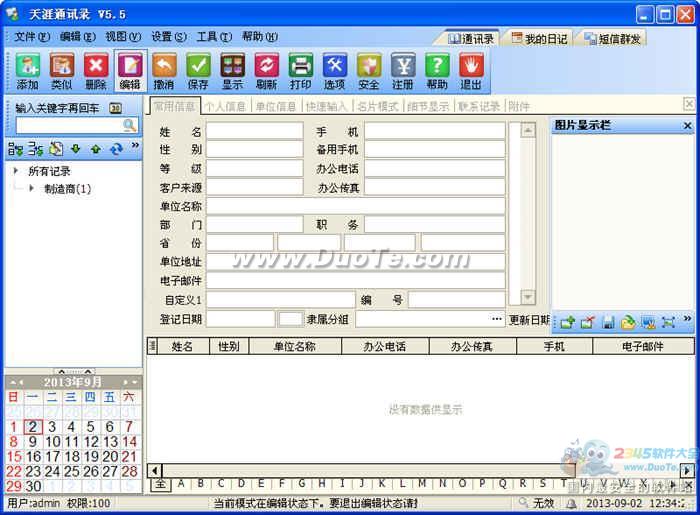Image resolution: width=700 pixels, height=515 pixels.
Task: Select the 单位信息 tab
Action: coord(276,106)
